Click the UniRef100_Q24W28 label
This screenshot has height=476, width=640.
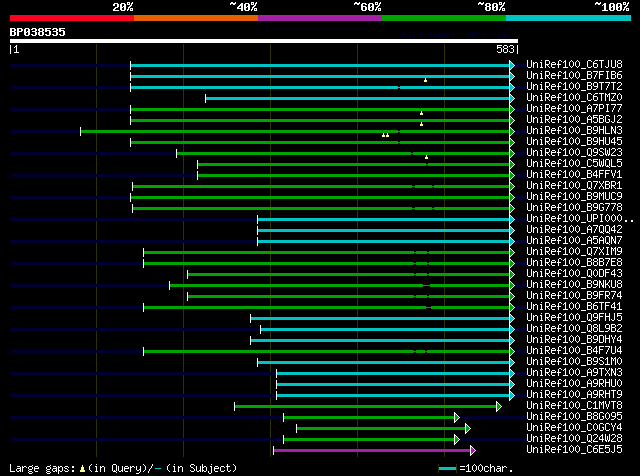coord(574,439)
